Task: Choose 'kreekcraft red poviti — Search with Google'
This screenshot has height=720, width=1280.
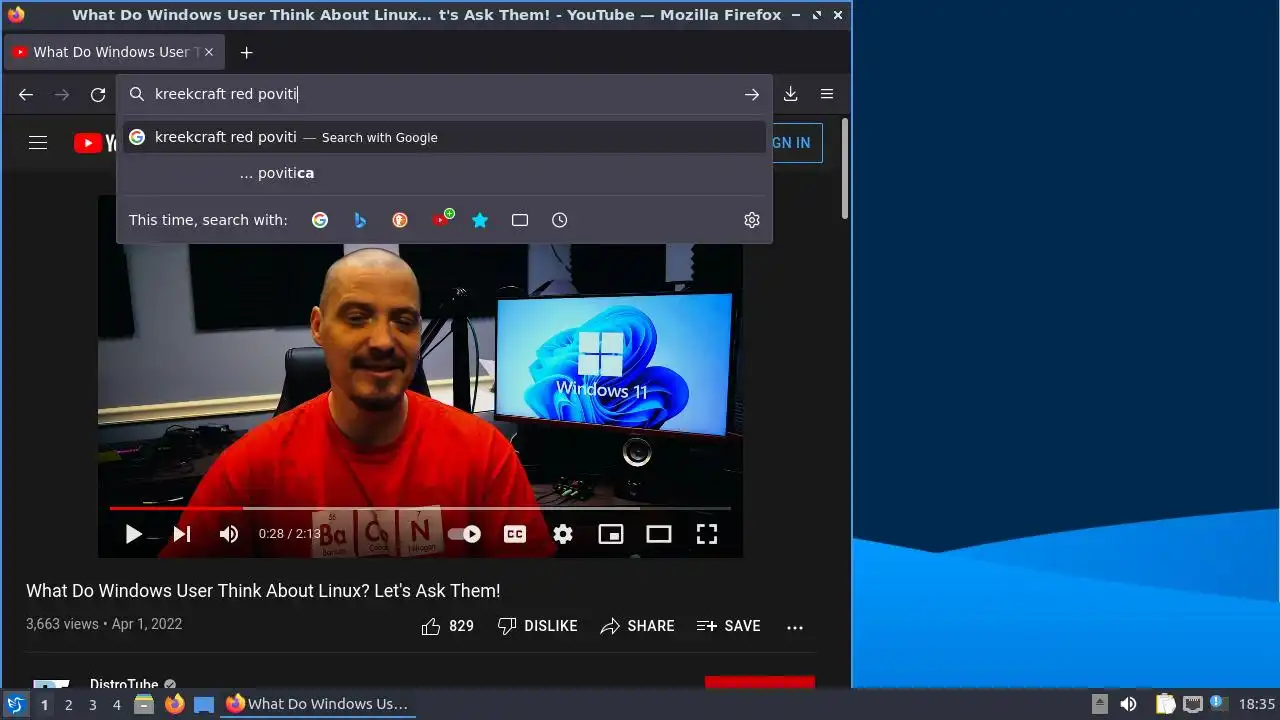Action: pos(444,137)
